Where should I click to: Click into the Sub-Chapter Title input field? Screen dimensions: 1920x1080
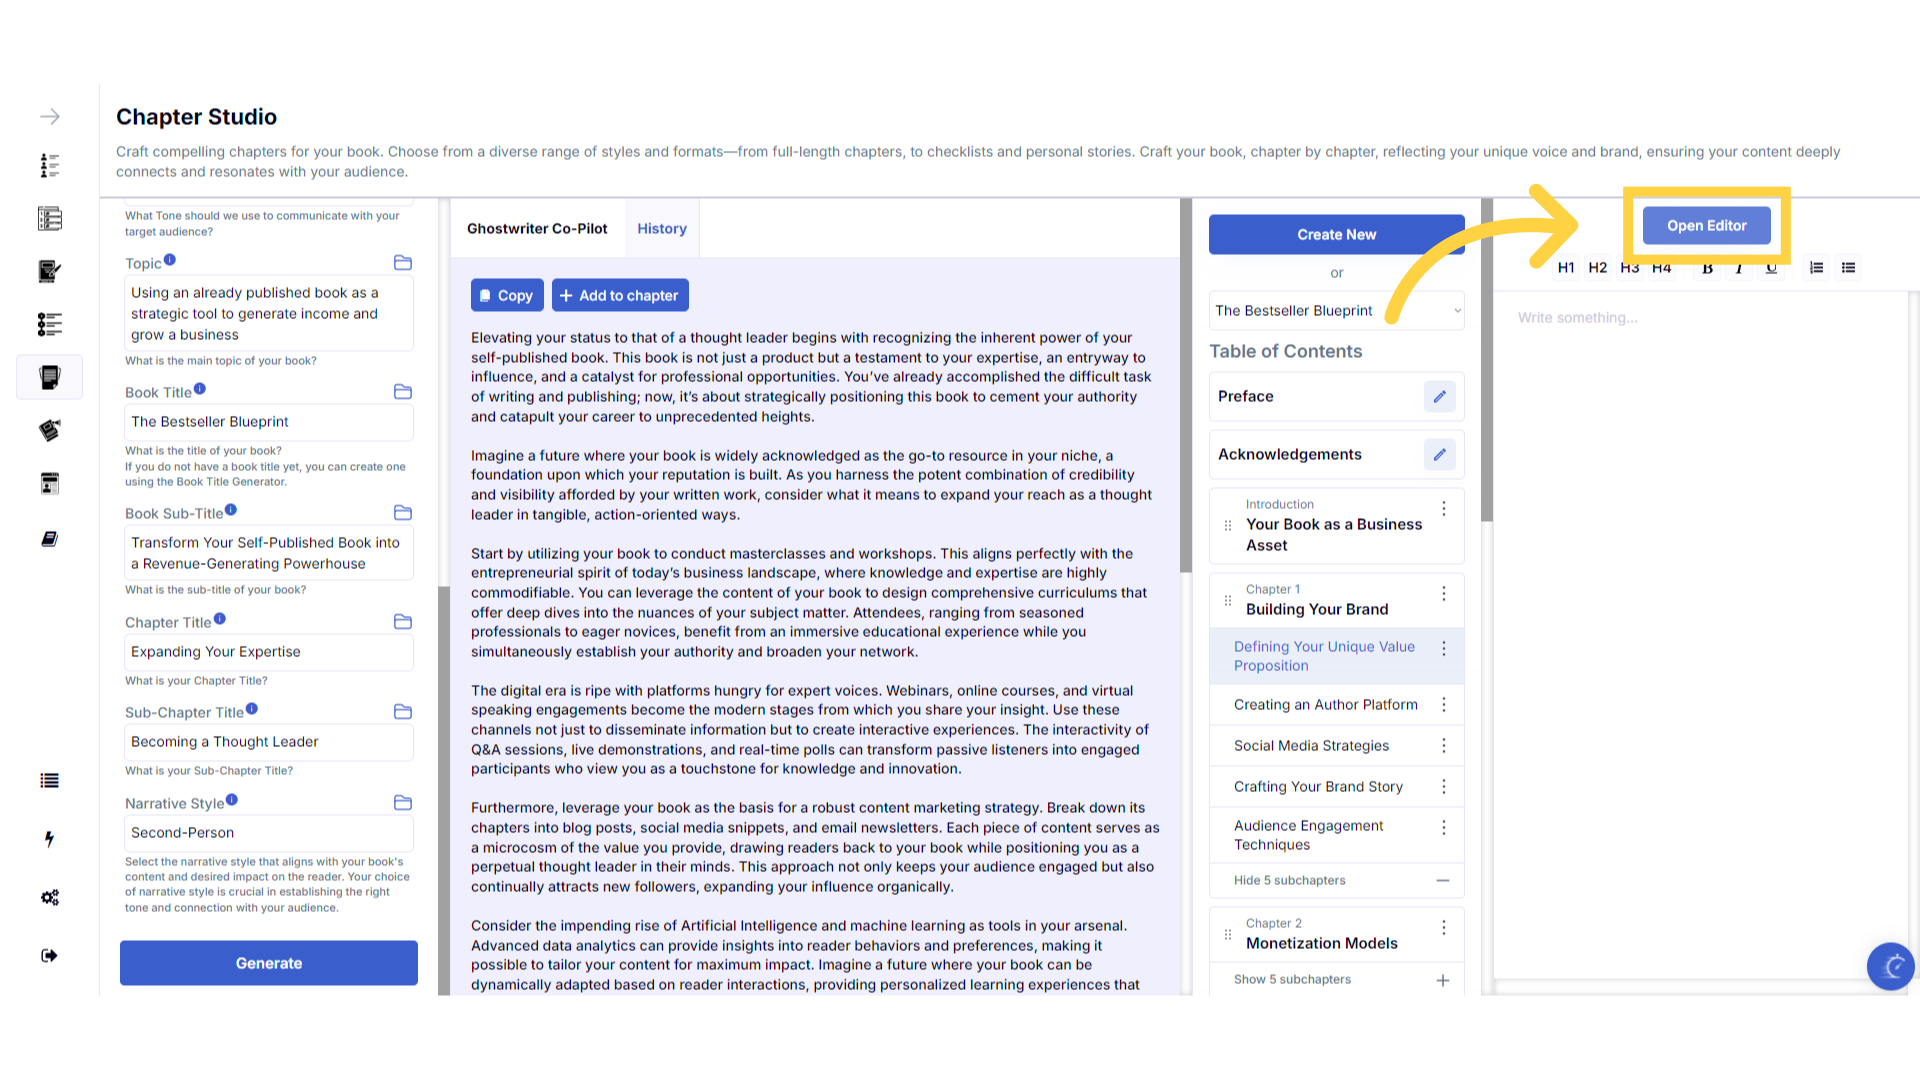click(268, 742)
